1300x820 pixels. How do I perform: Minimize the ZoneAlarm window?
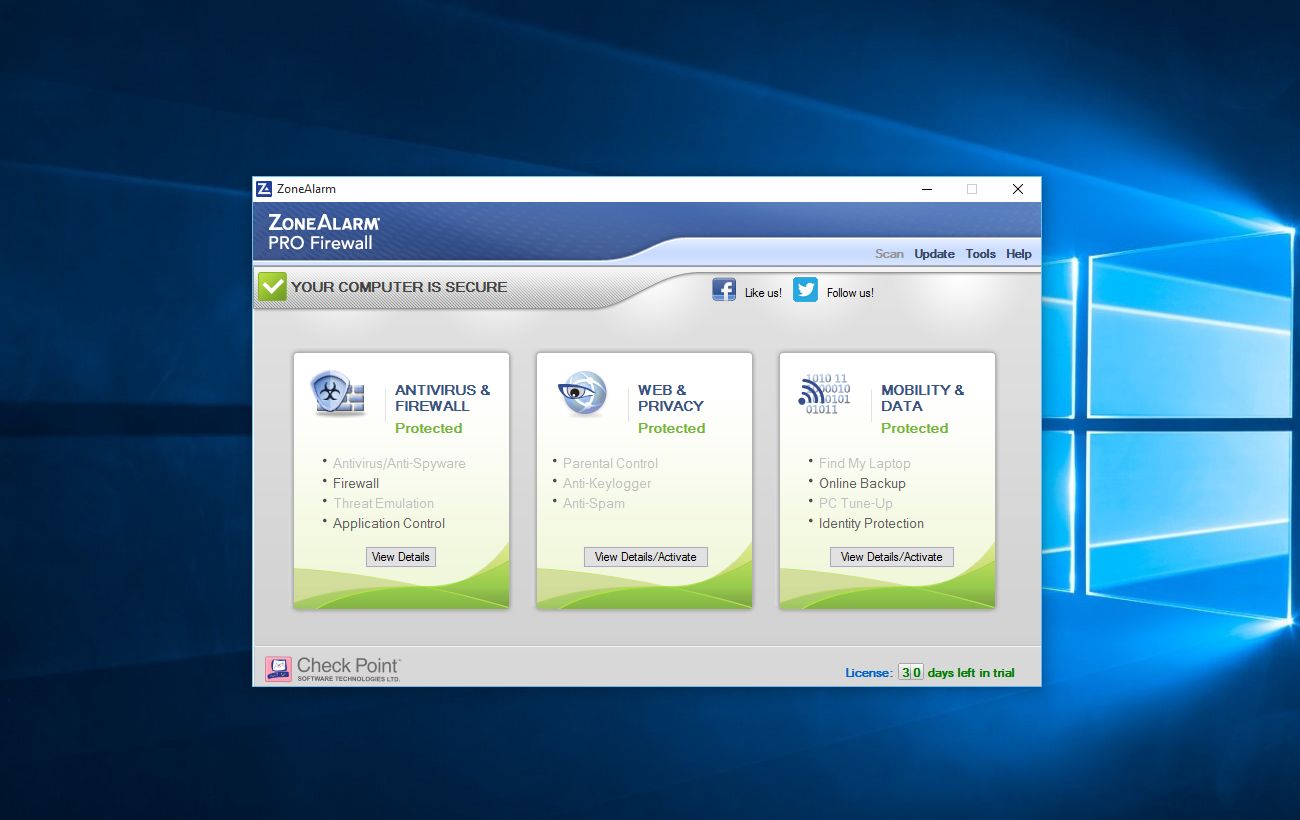click(926, 189)
